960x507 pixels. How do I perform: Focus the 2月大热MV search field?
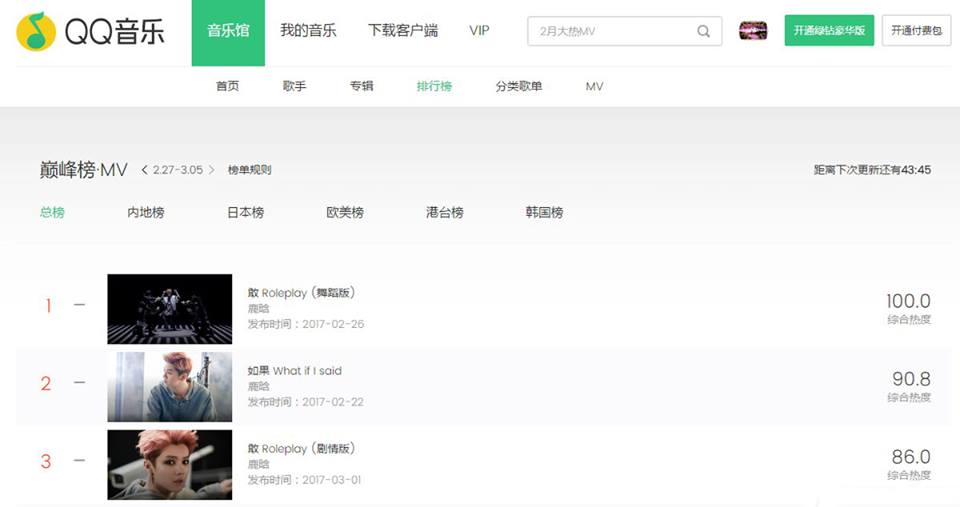tap(624, 31)
